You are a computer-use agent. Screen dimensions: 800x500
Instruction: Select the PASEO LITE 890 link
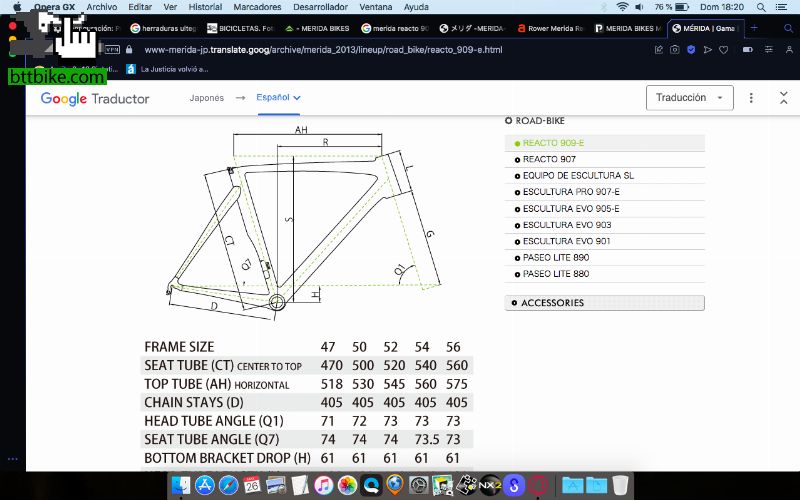(x=555, y=258)
